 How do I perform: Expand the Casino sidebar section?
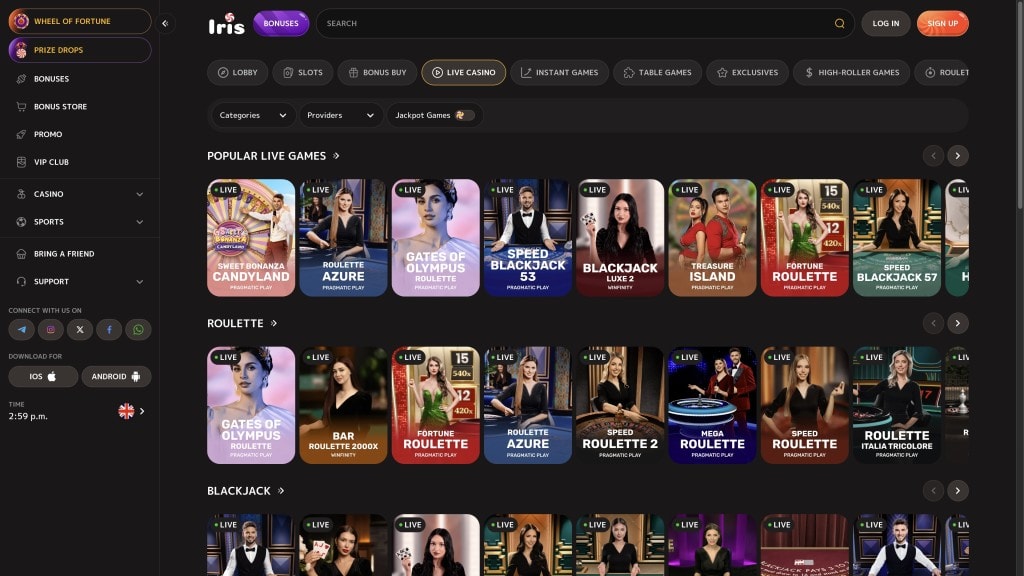(80, 194)
